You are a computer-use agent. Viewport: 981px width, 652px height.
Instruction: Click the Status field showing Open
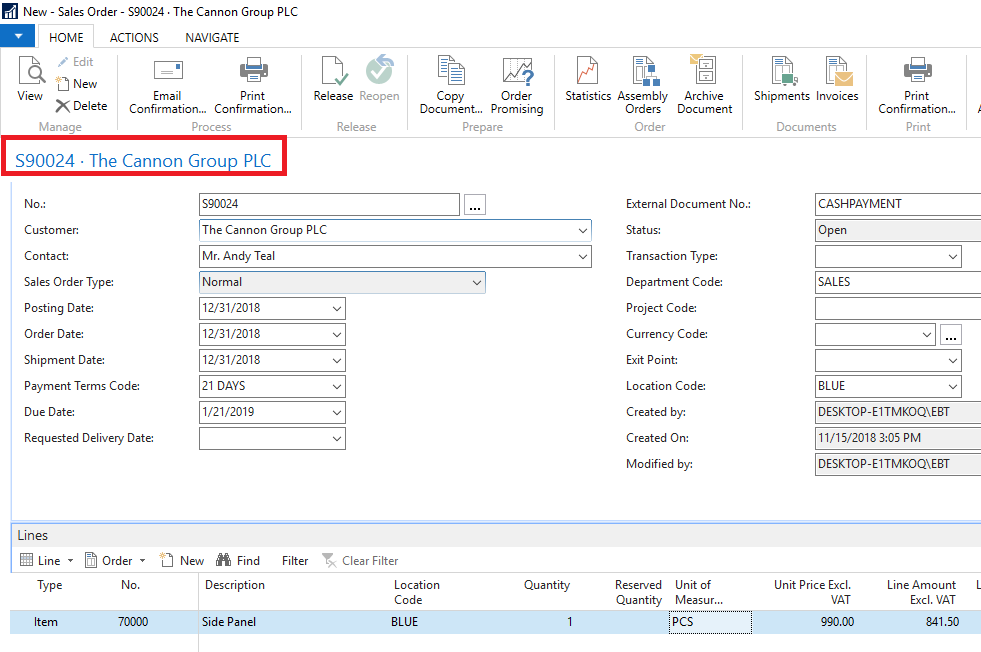tap(898, 230)
